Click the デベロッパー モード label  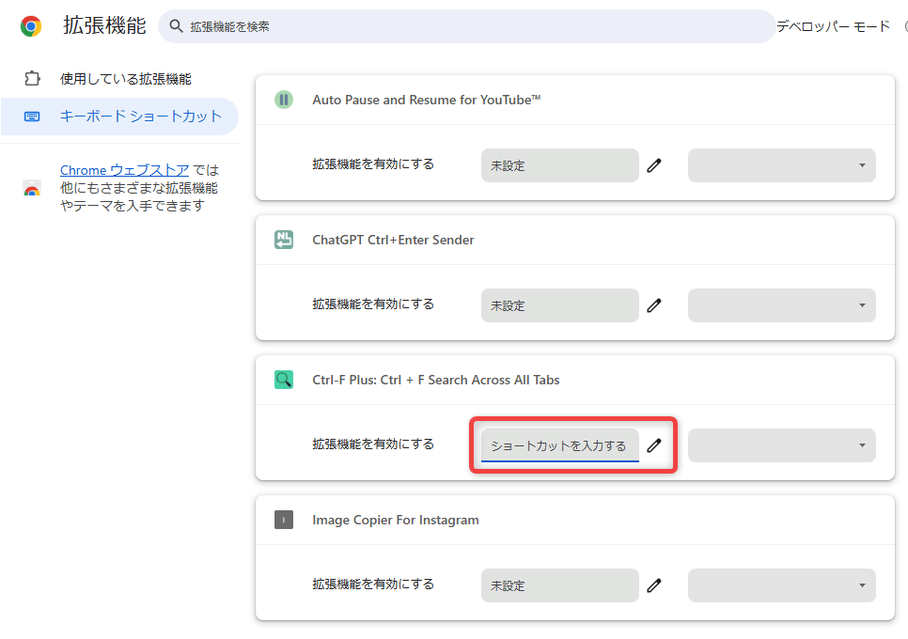click(833, 26)
